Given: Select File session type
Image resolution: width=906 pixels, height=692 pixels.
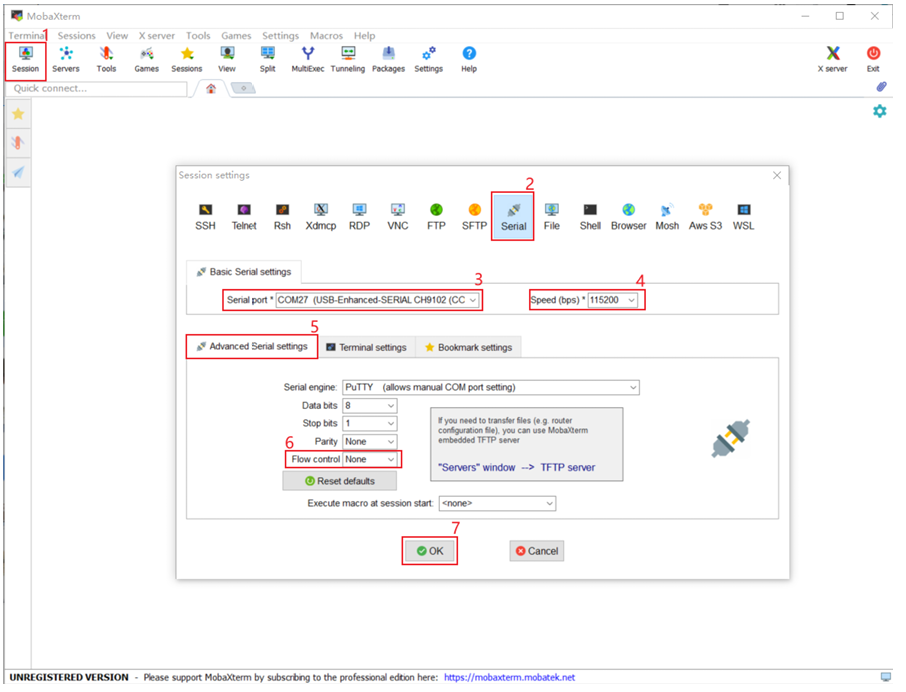Looking at the screenshot, I should (x=552, y=217).
